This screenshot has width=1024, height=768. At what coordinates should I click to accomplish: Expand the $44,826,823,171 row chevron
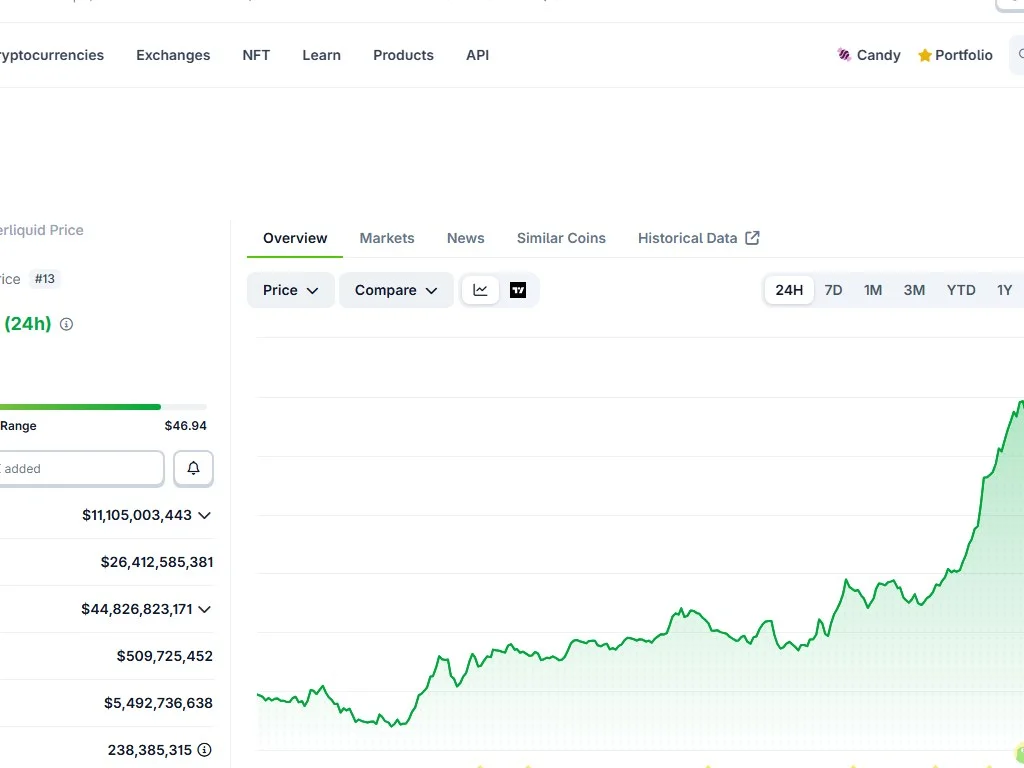tap(204, 609)
